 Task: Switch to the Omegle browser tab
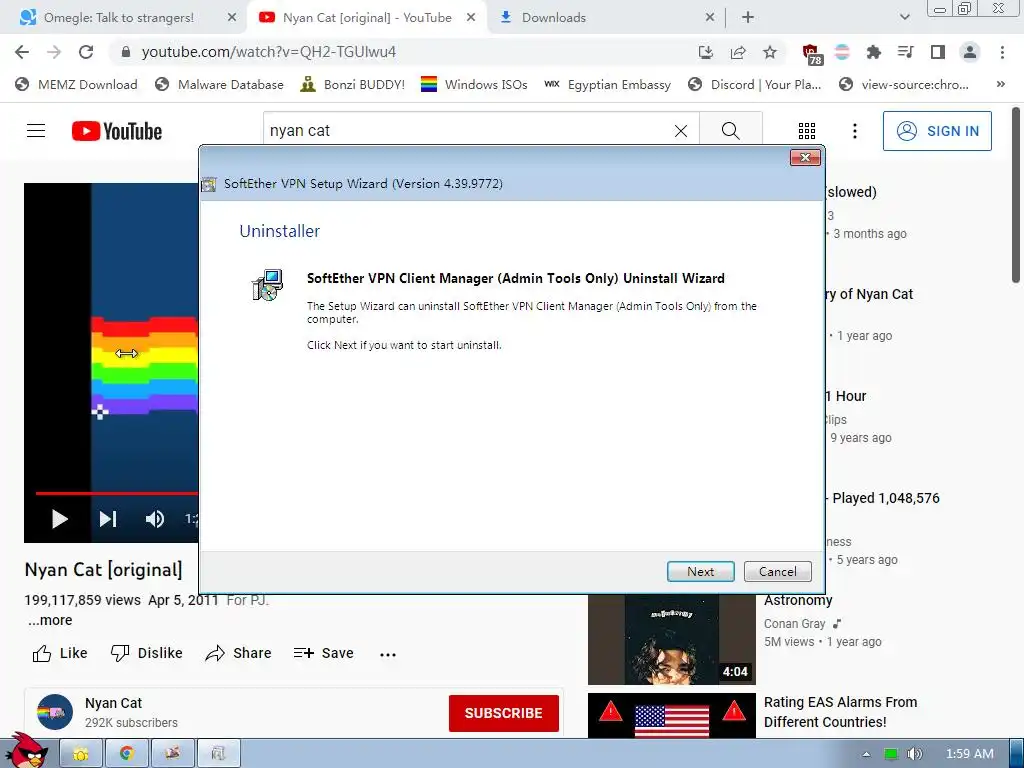(119, 18)
